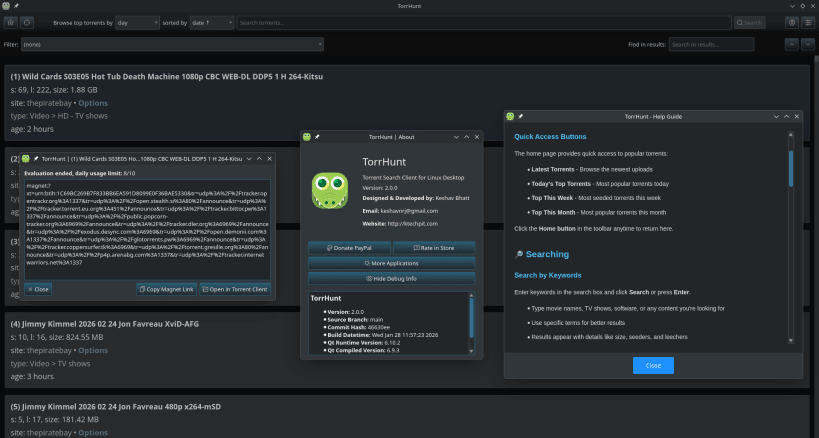
Task: Click the debug info scrollbar thumb in About
Action: coord(471,318)
